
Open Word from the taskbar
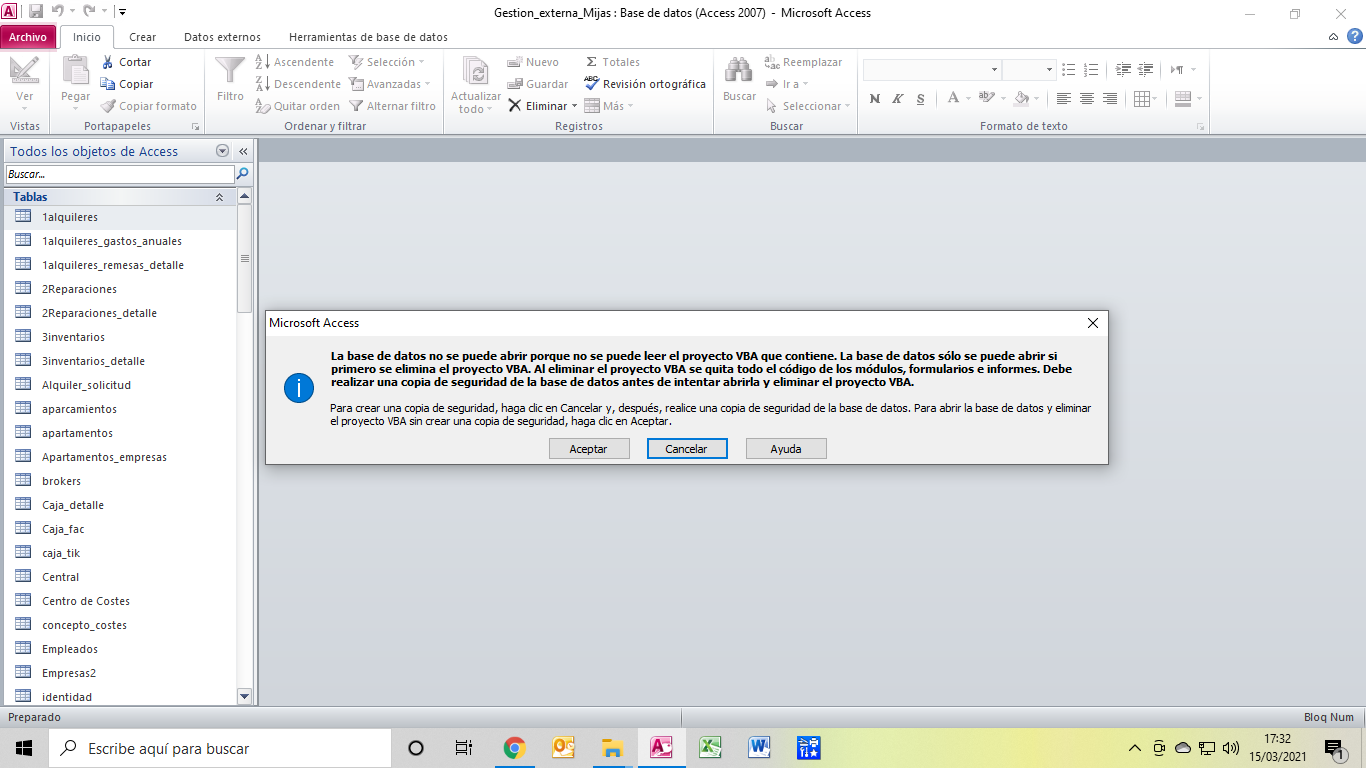(x=760, y=747)
